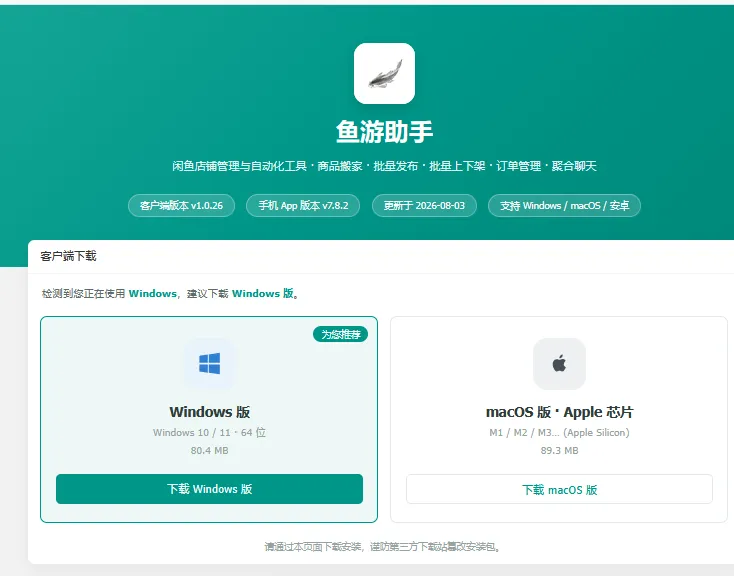Click the macOS 版 · Apple 芯片 card title

point(559,412)
